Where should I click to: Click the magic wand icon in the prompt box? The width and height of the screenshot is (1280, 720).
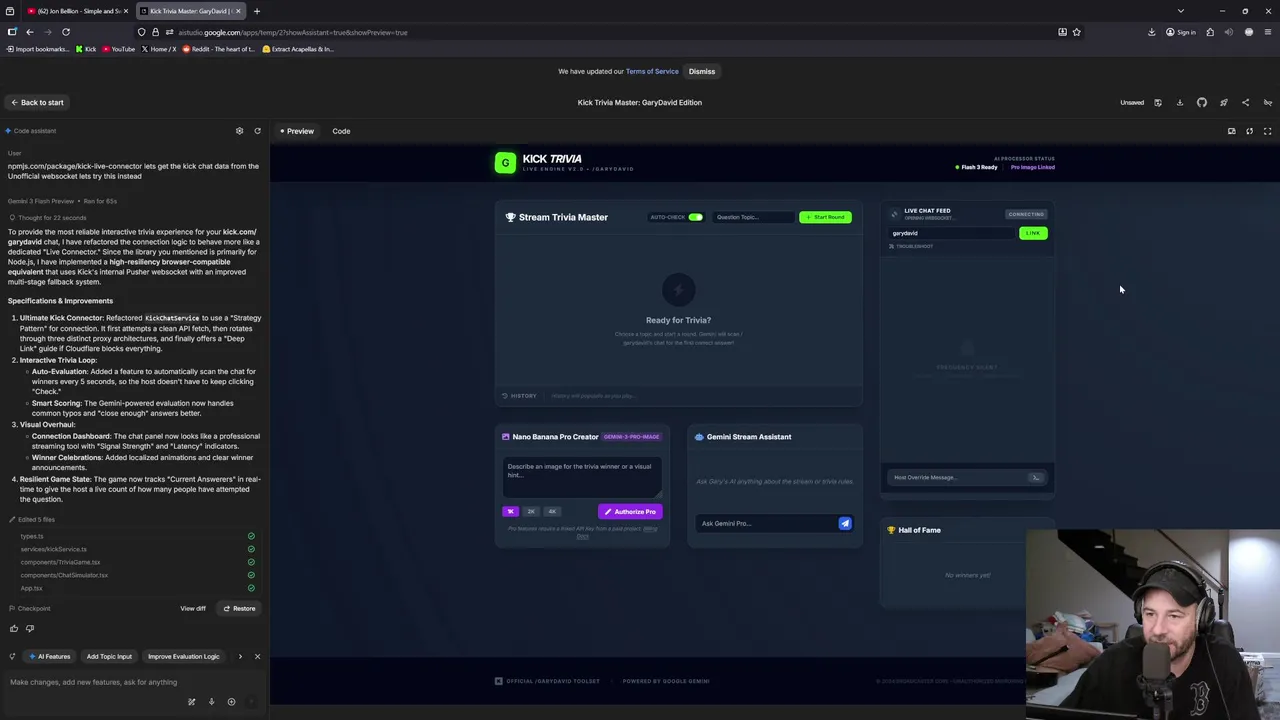tap(191, 702)
